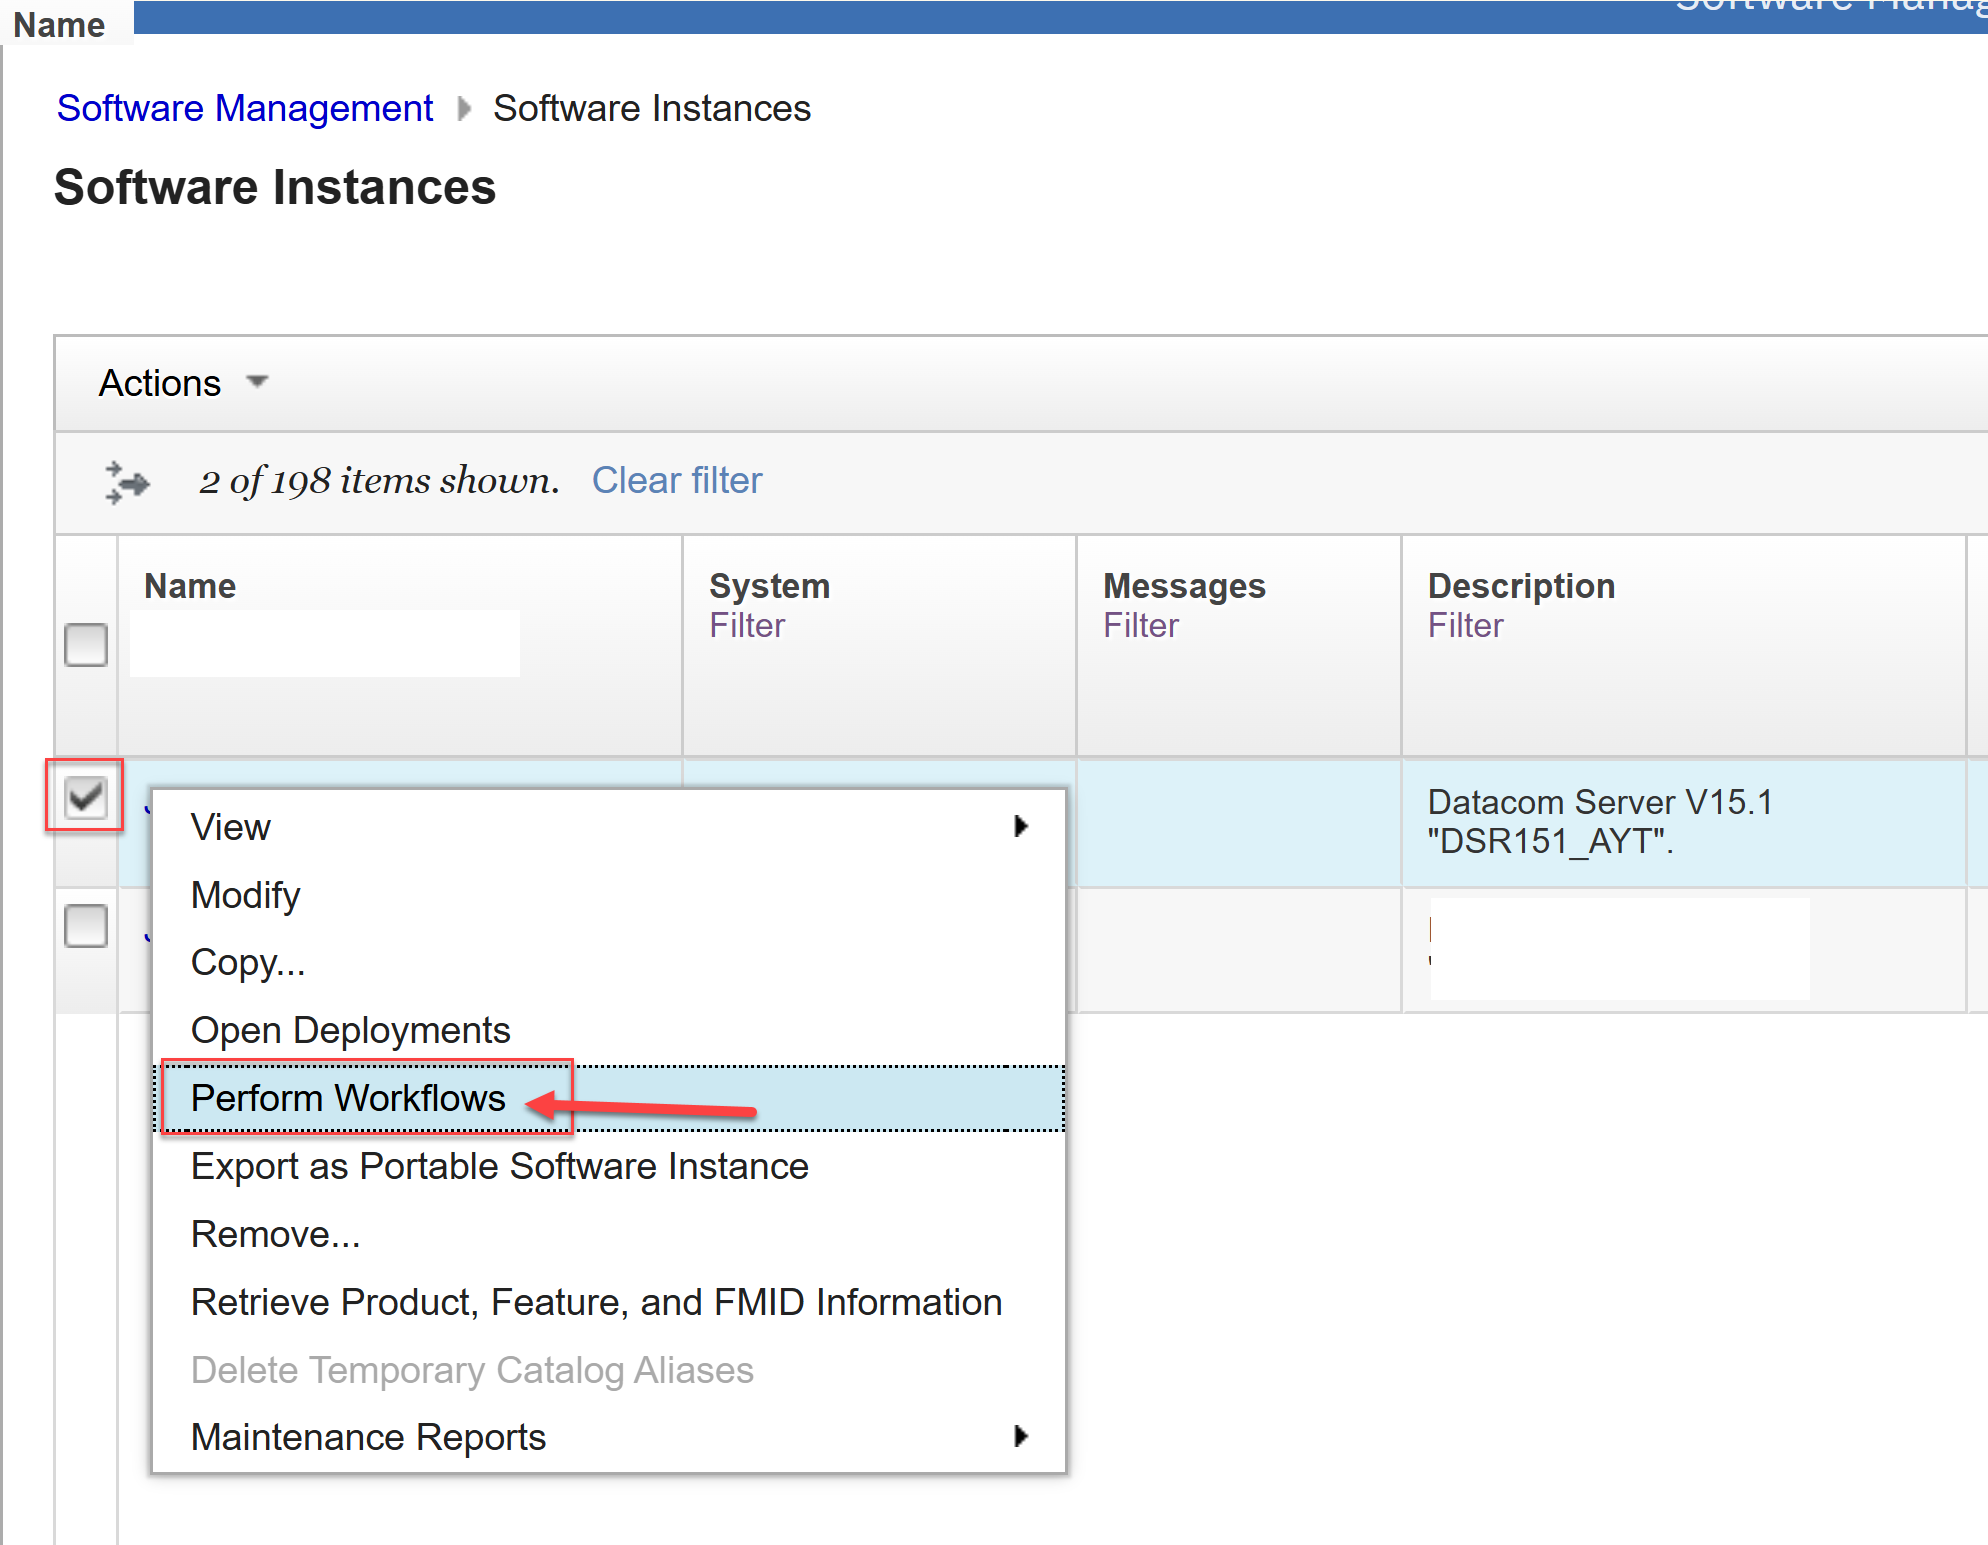Select Remove... from the menu
1988x1545 pixels.
click(275, 1234)
